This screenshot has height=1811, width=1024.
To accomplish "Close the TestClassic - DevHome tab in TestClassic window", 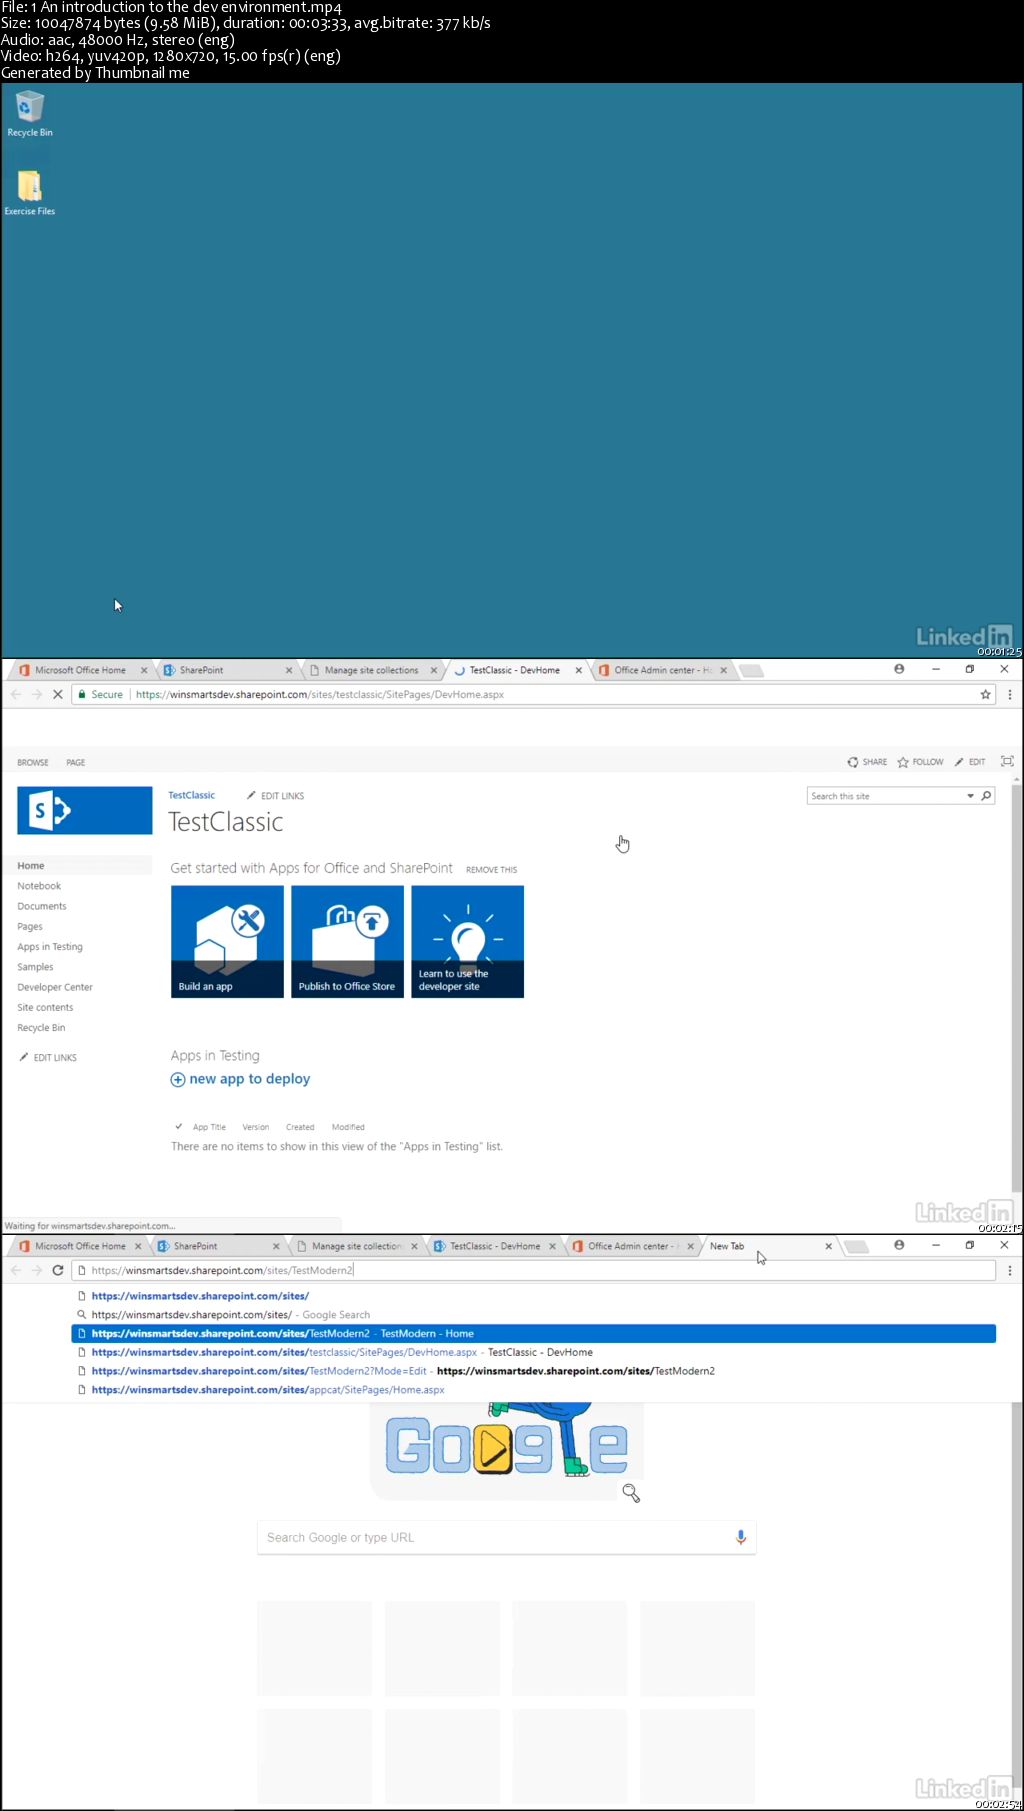I will point(578,670).
